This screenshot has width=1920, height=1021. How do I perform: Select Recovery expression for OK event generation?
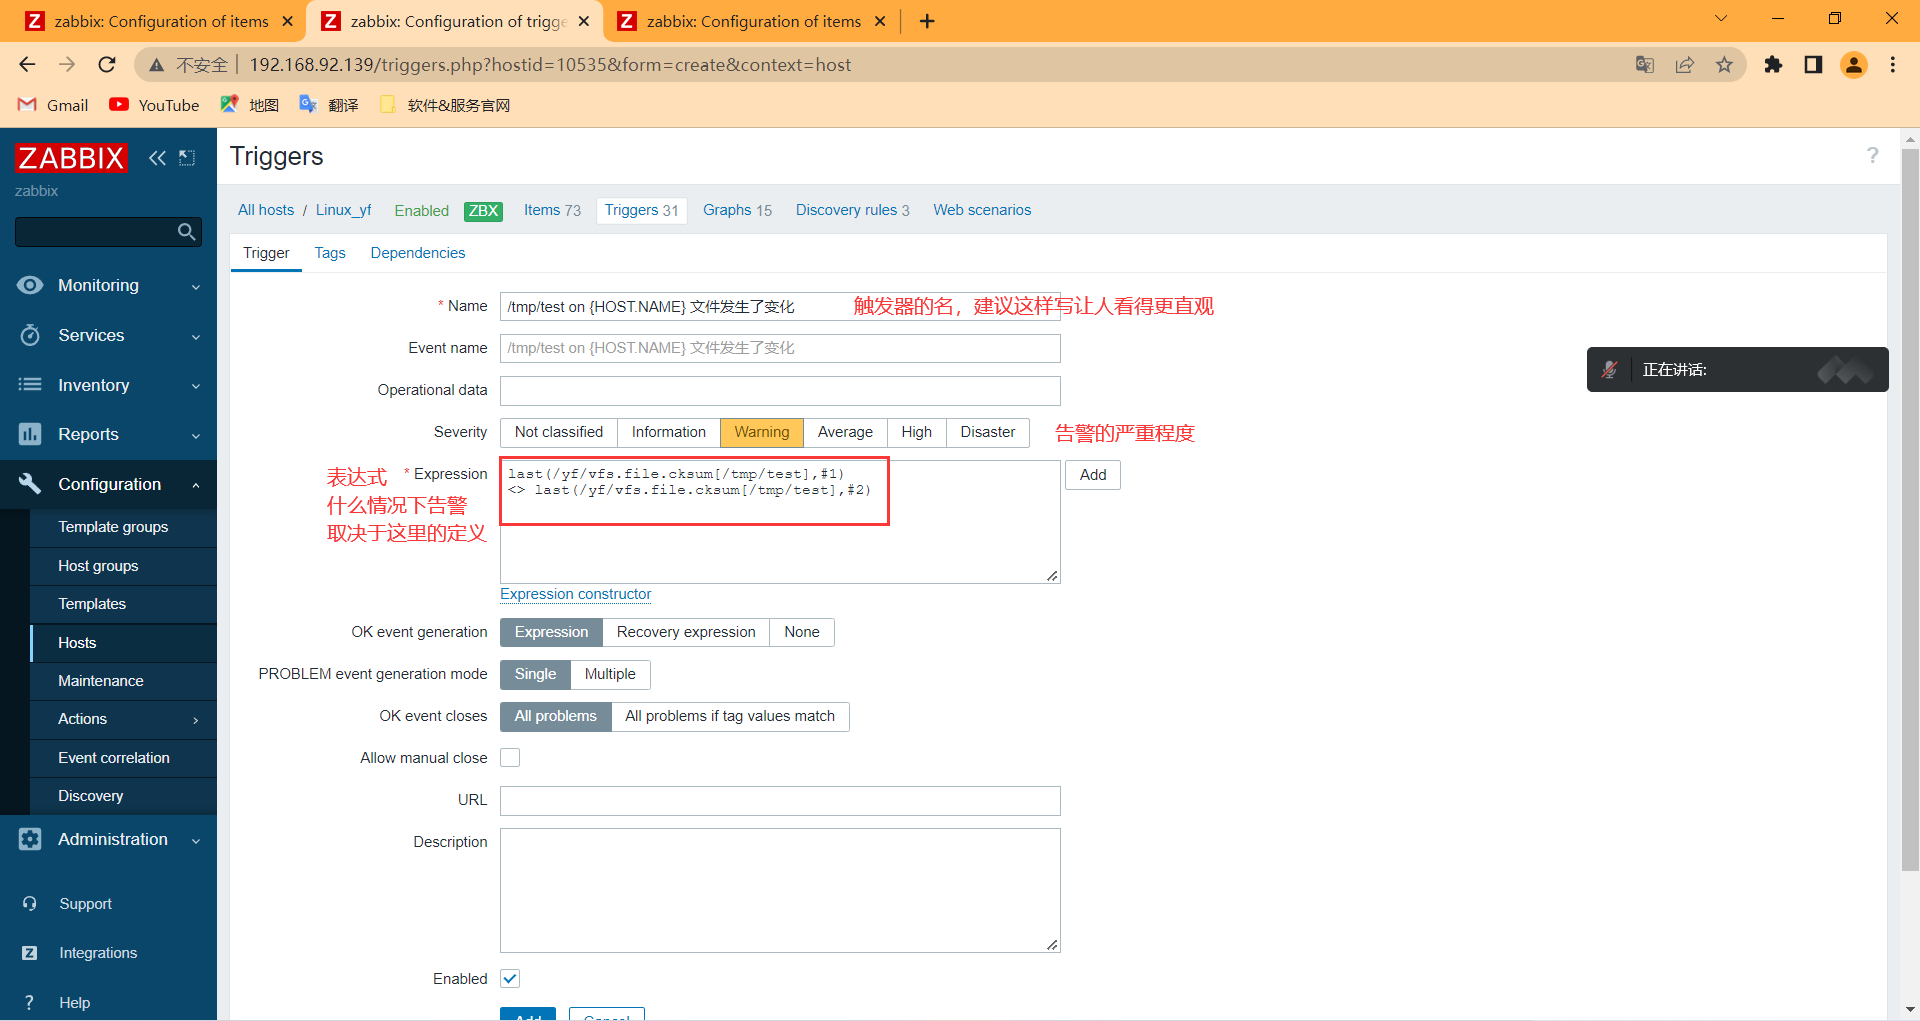coord(686,632)
